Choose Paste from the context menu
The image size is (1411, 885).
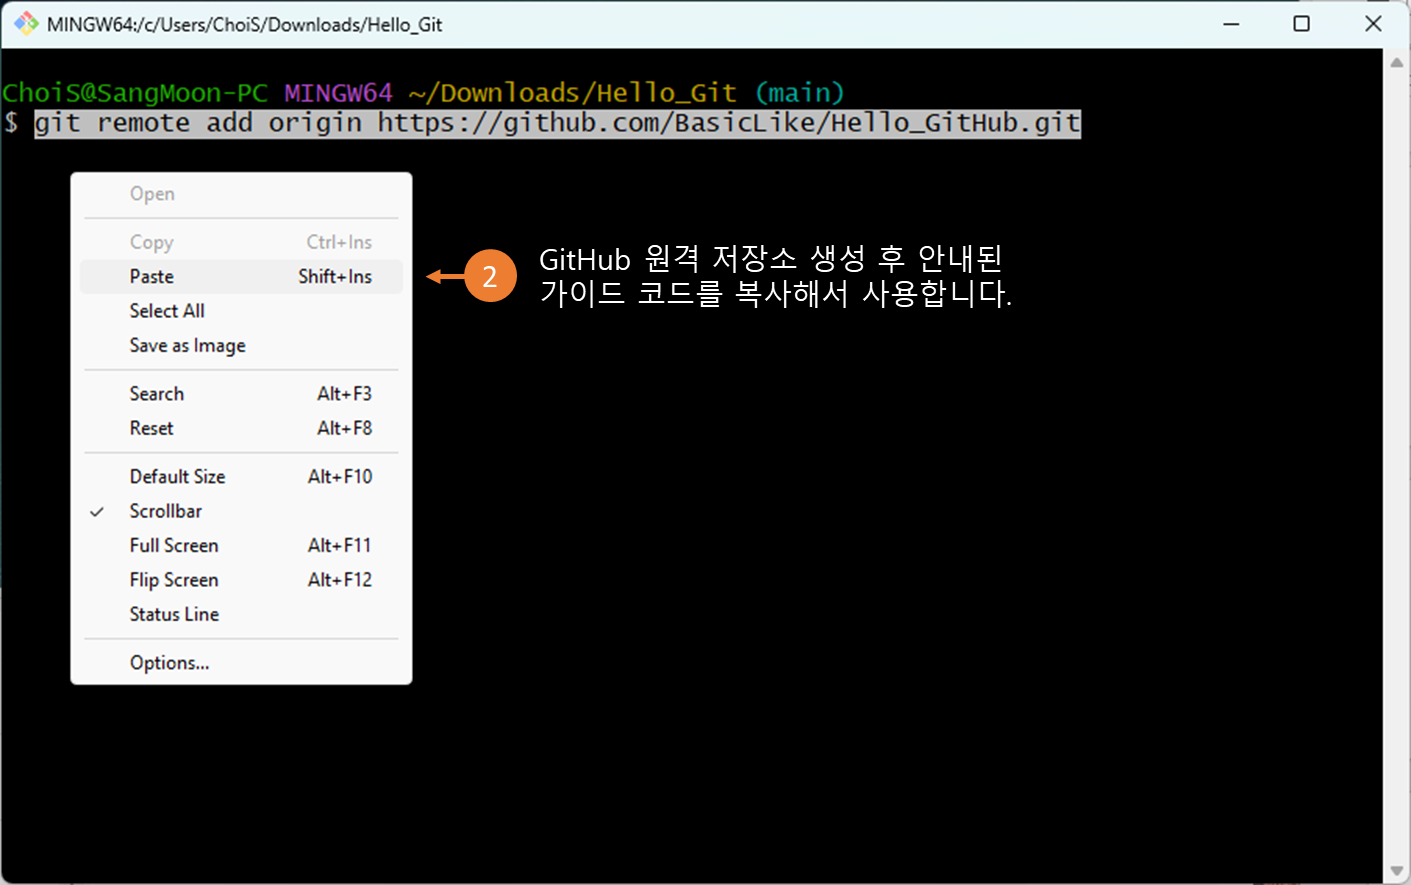coord(241,277)
